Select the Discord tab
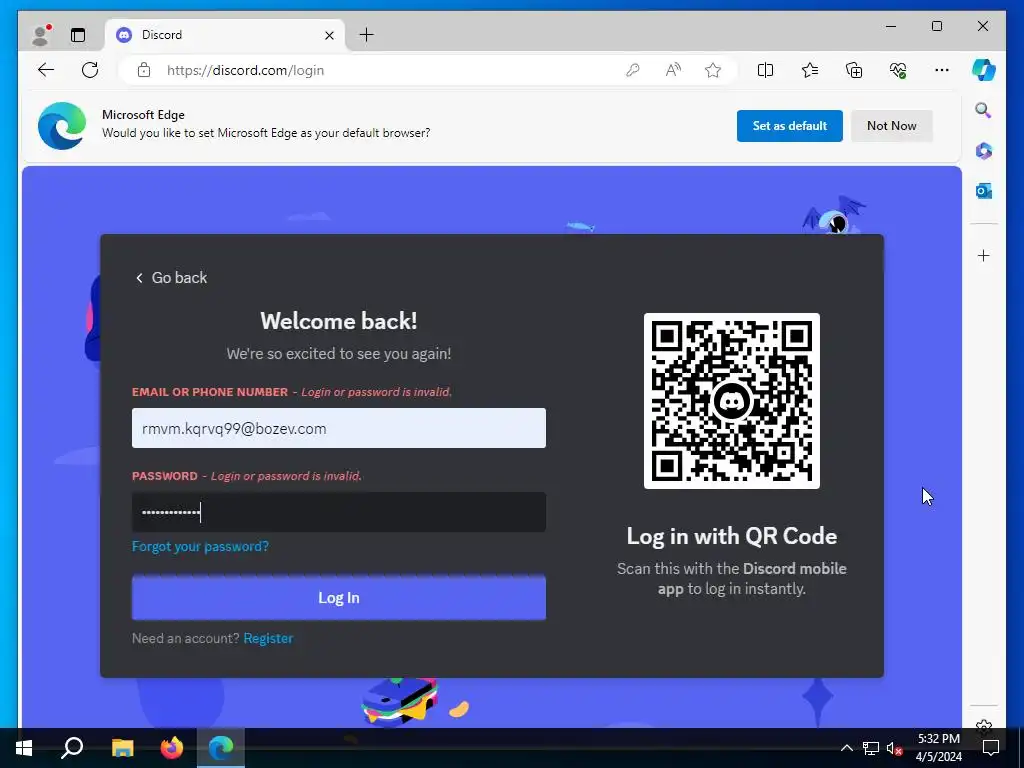The width and height of the screenshot is (1024, 768). 225,35
